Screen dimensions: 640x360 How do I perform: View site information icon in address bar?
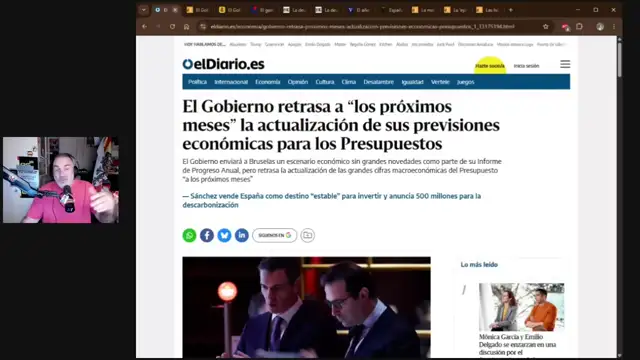click(x=203, y=27)
